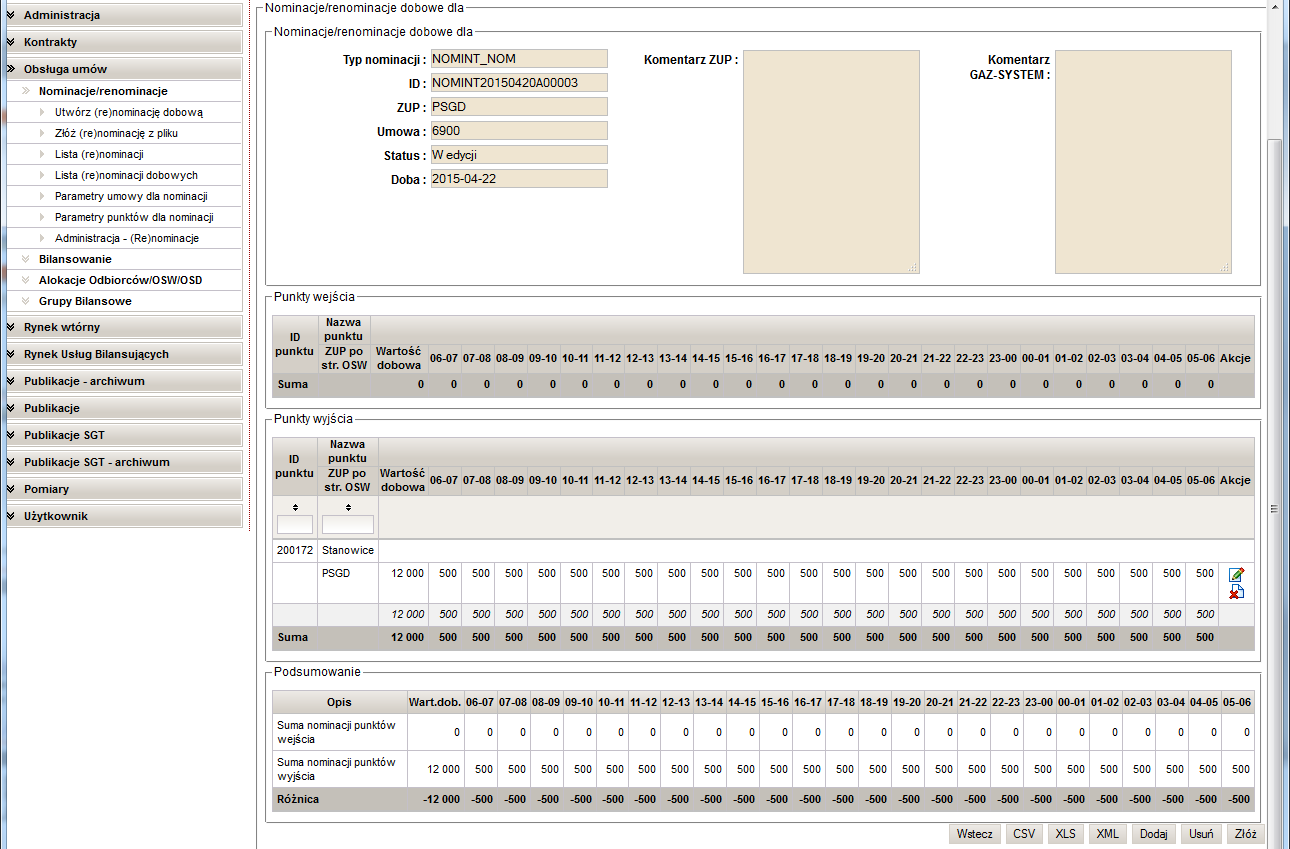
Task: Expand Rynek Usług Bilansujących section
Action: (124, 355)
